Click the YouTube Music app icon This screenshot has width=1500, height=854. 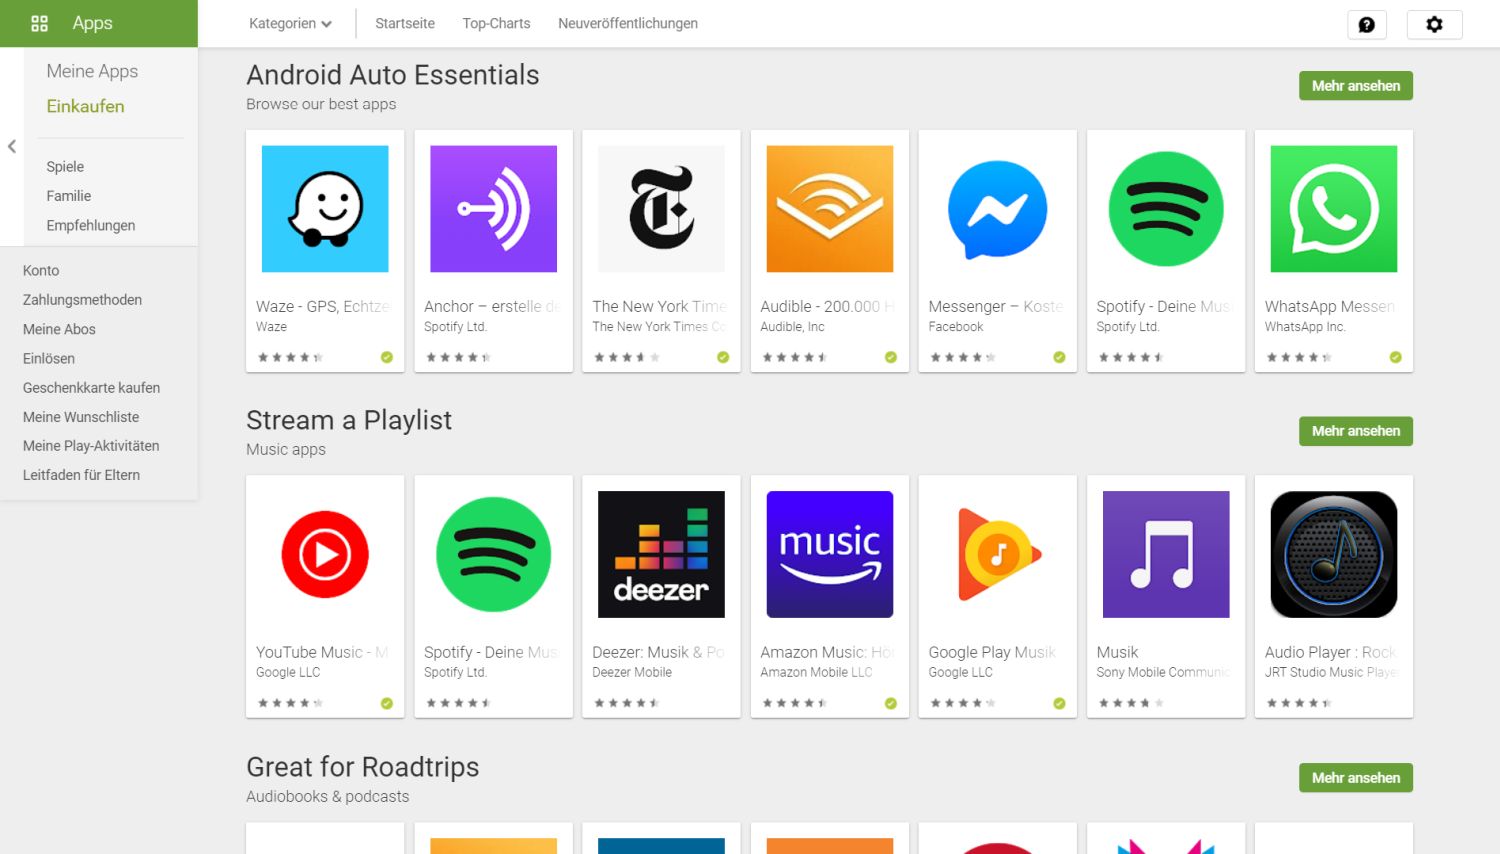tap(325, 554)
